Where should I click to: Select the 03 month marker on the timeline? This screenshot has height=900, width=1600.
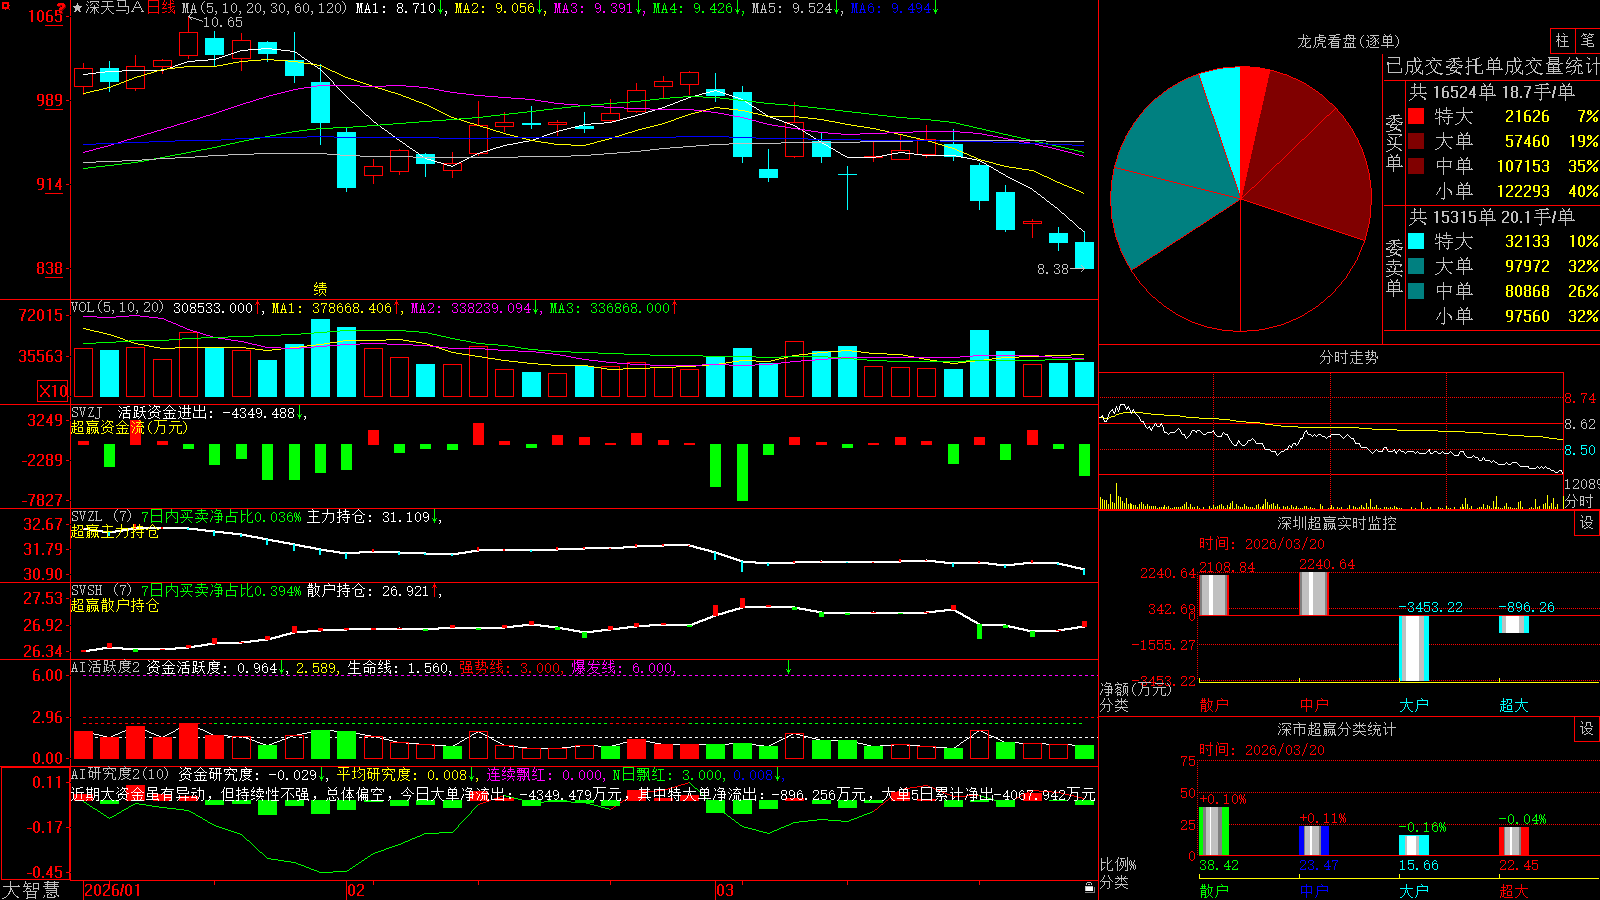tap(725, 890)
